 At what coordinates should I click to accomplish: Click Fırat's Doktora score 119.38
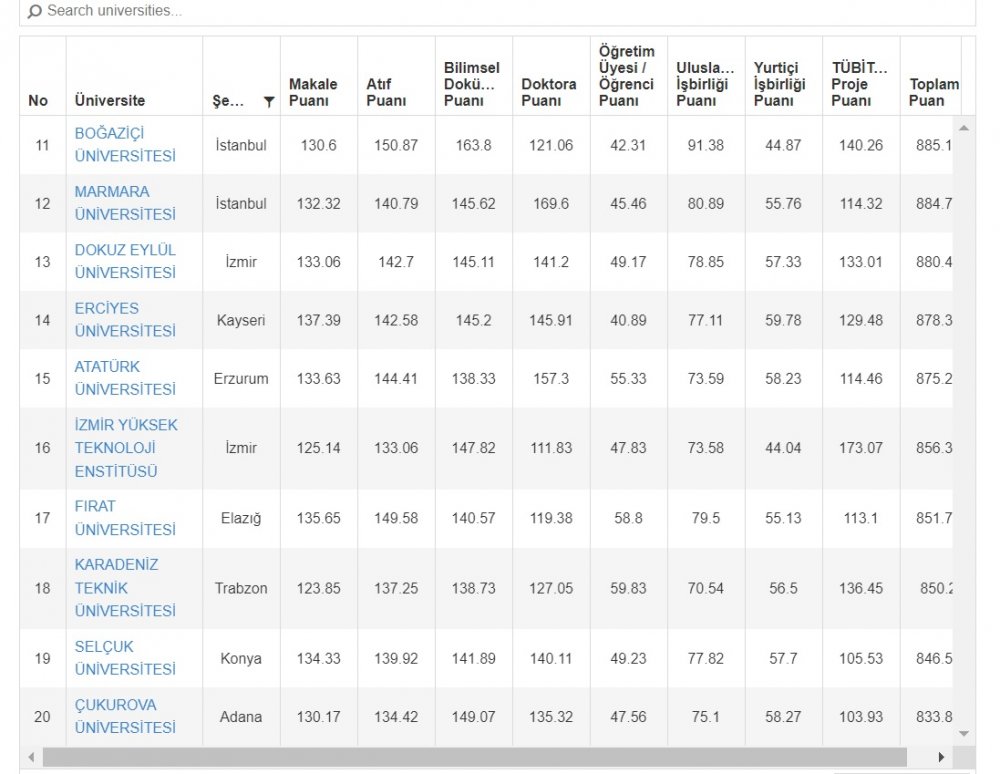(x=551, y=518)
